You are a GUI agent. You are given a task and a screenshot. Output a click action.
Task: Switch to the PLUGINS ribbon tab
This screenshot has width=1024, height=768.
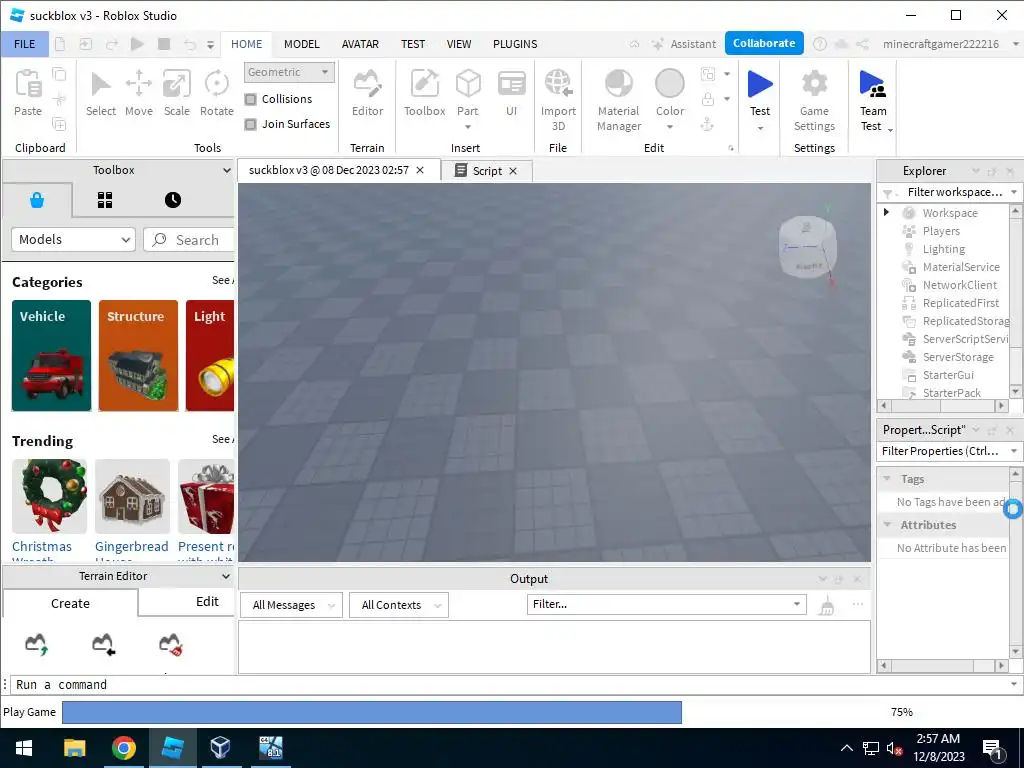point(515,44)
